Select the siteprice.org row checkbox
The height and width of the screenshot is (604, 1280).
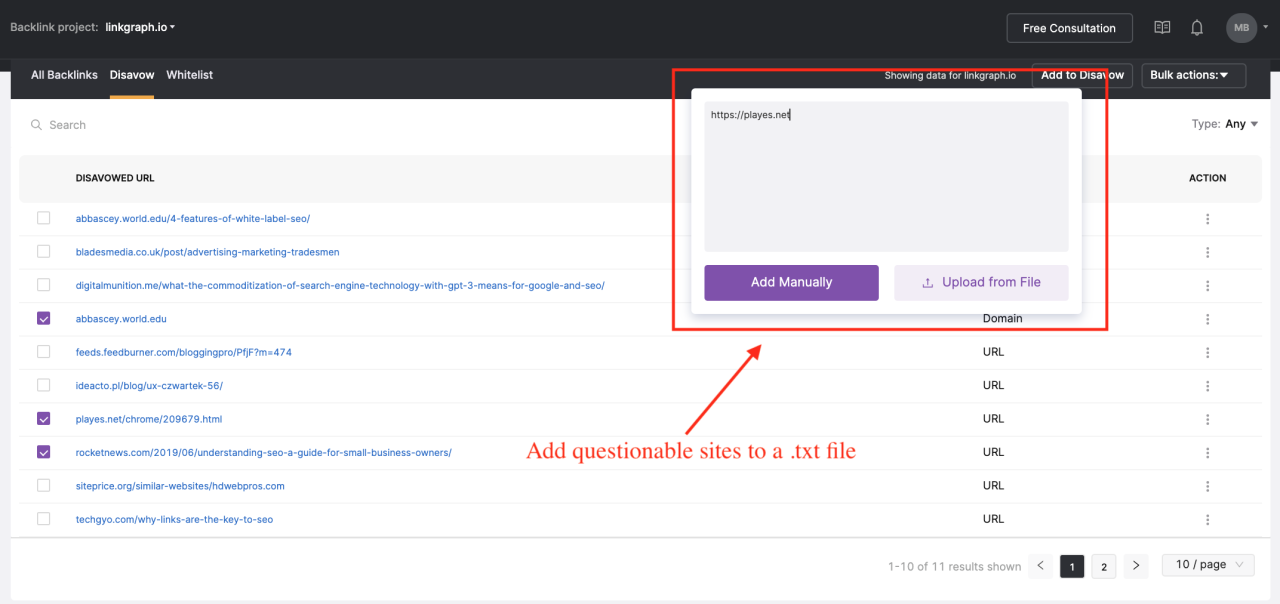pos(43,486)
